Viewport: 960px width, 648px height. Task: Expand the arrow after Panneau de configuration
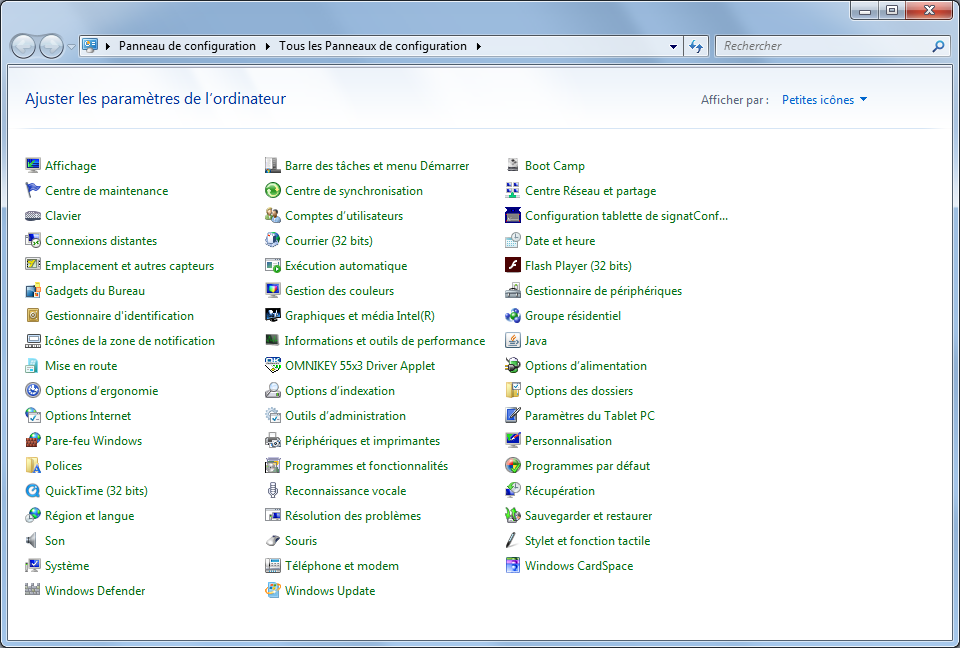coord(268,47)
